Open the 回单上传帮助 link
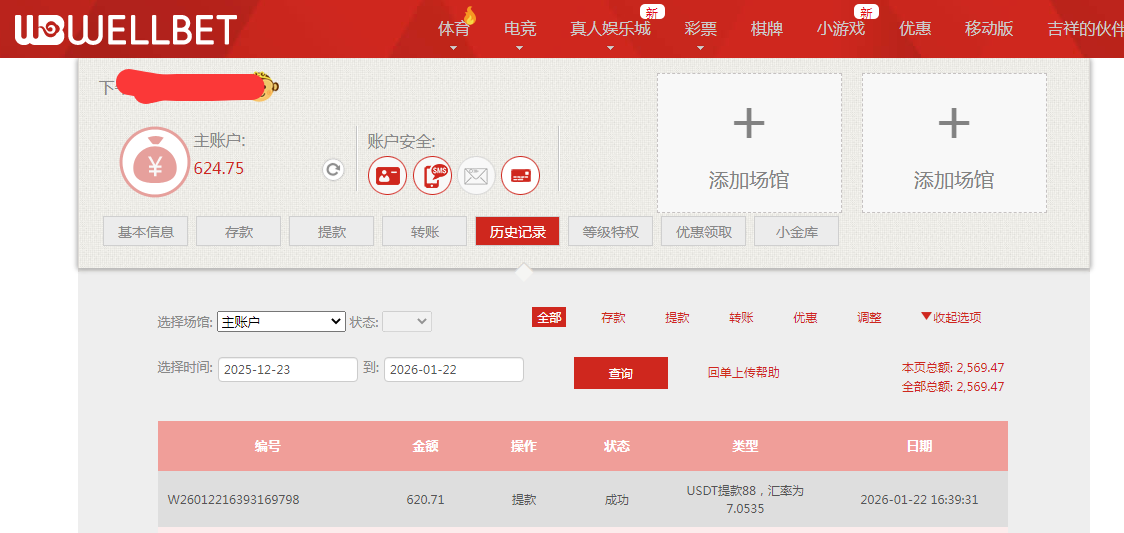The image size is (1124, 533). tap(743, 373)
